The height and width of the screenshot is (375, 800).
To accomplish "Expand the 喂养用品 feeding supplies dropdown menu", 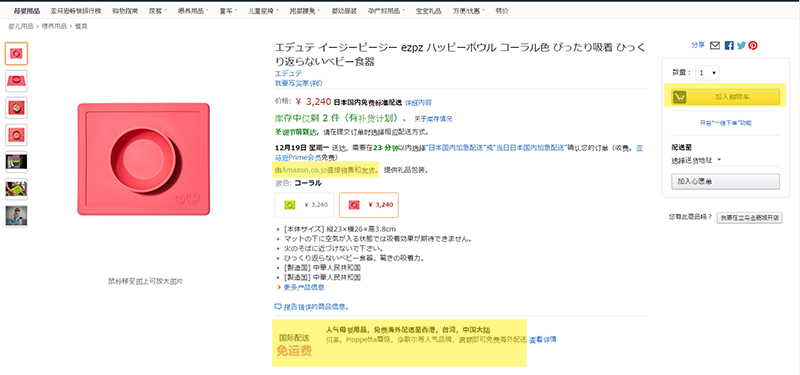I will coord(193,11).
